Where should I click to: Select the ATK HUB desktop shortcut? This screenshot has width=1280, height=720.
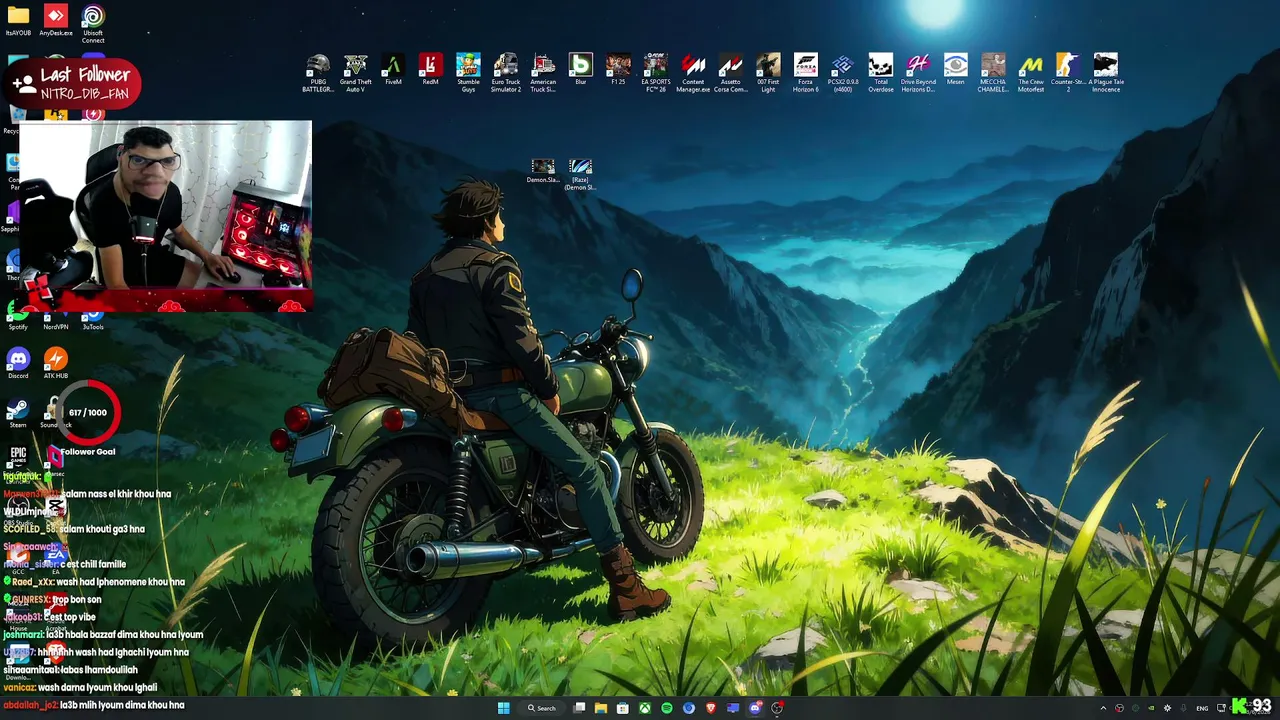(56, 362)
